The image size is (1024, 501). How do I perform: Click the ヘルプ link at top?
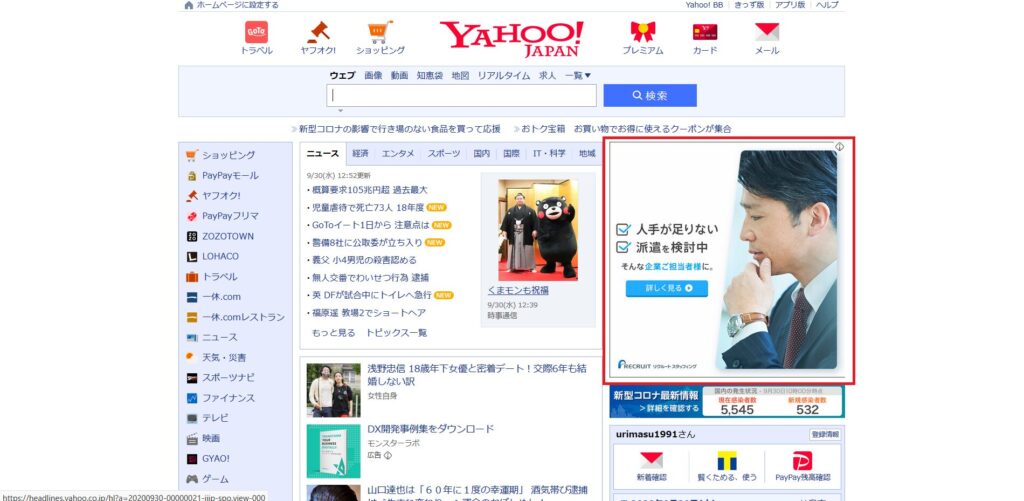point(827,5)
